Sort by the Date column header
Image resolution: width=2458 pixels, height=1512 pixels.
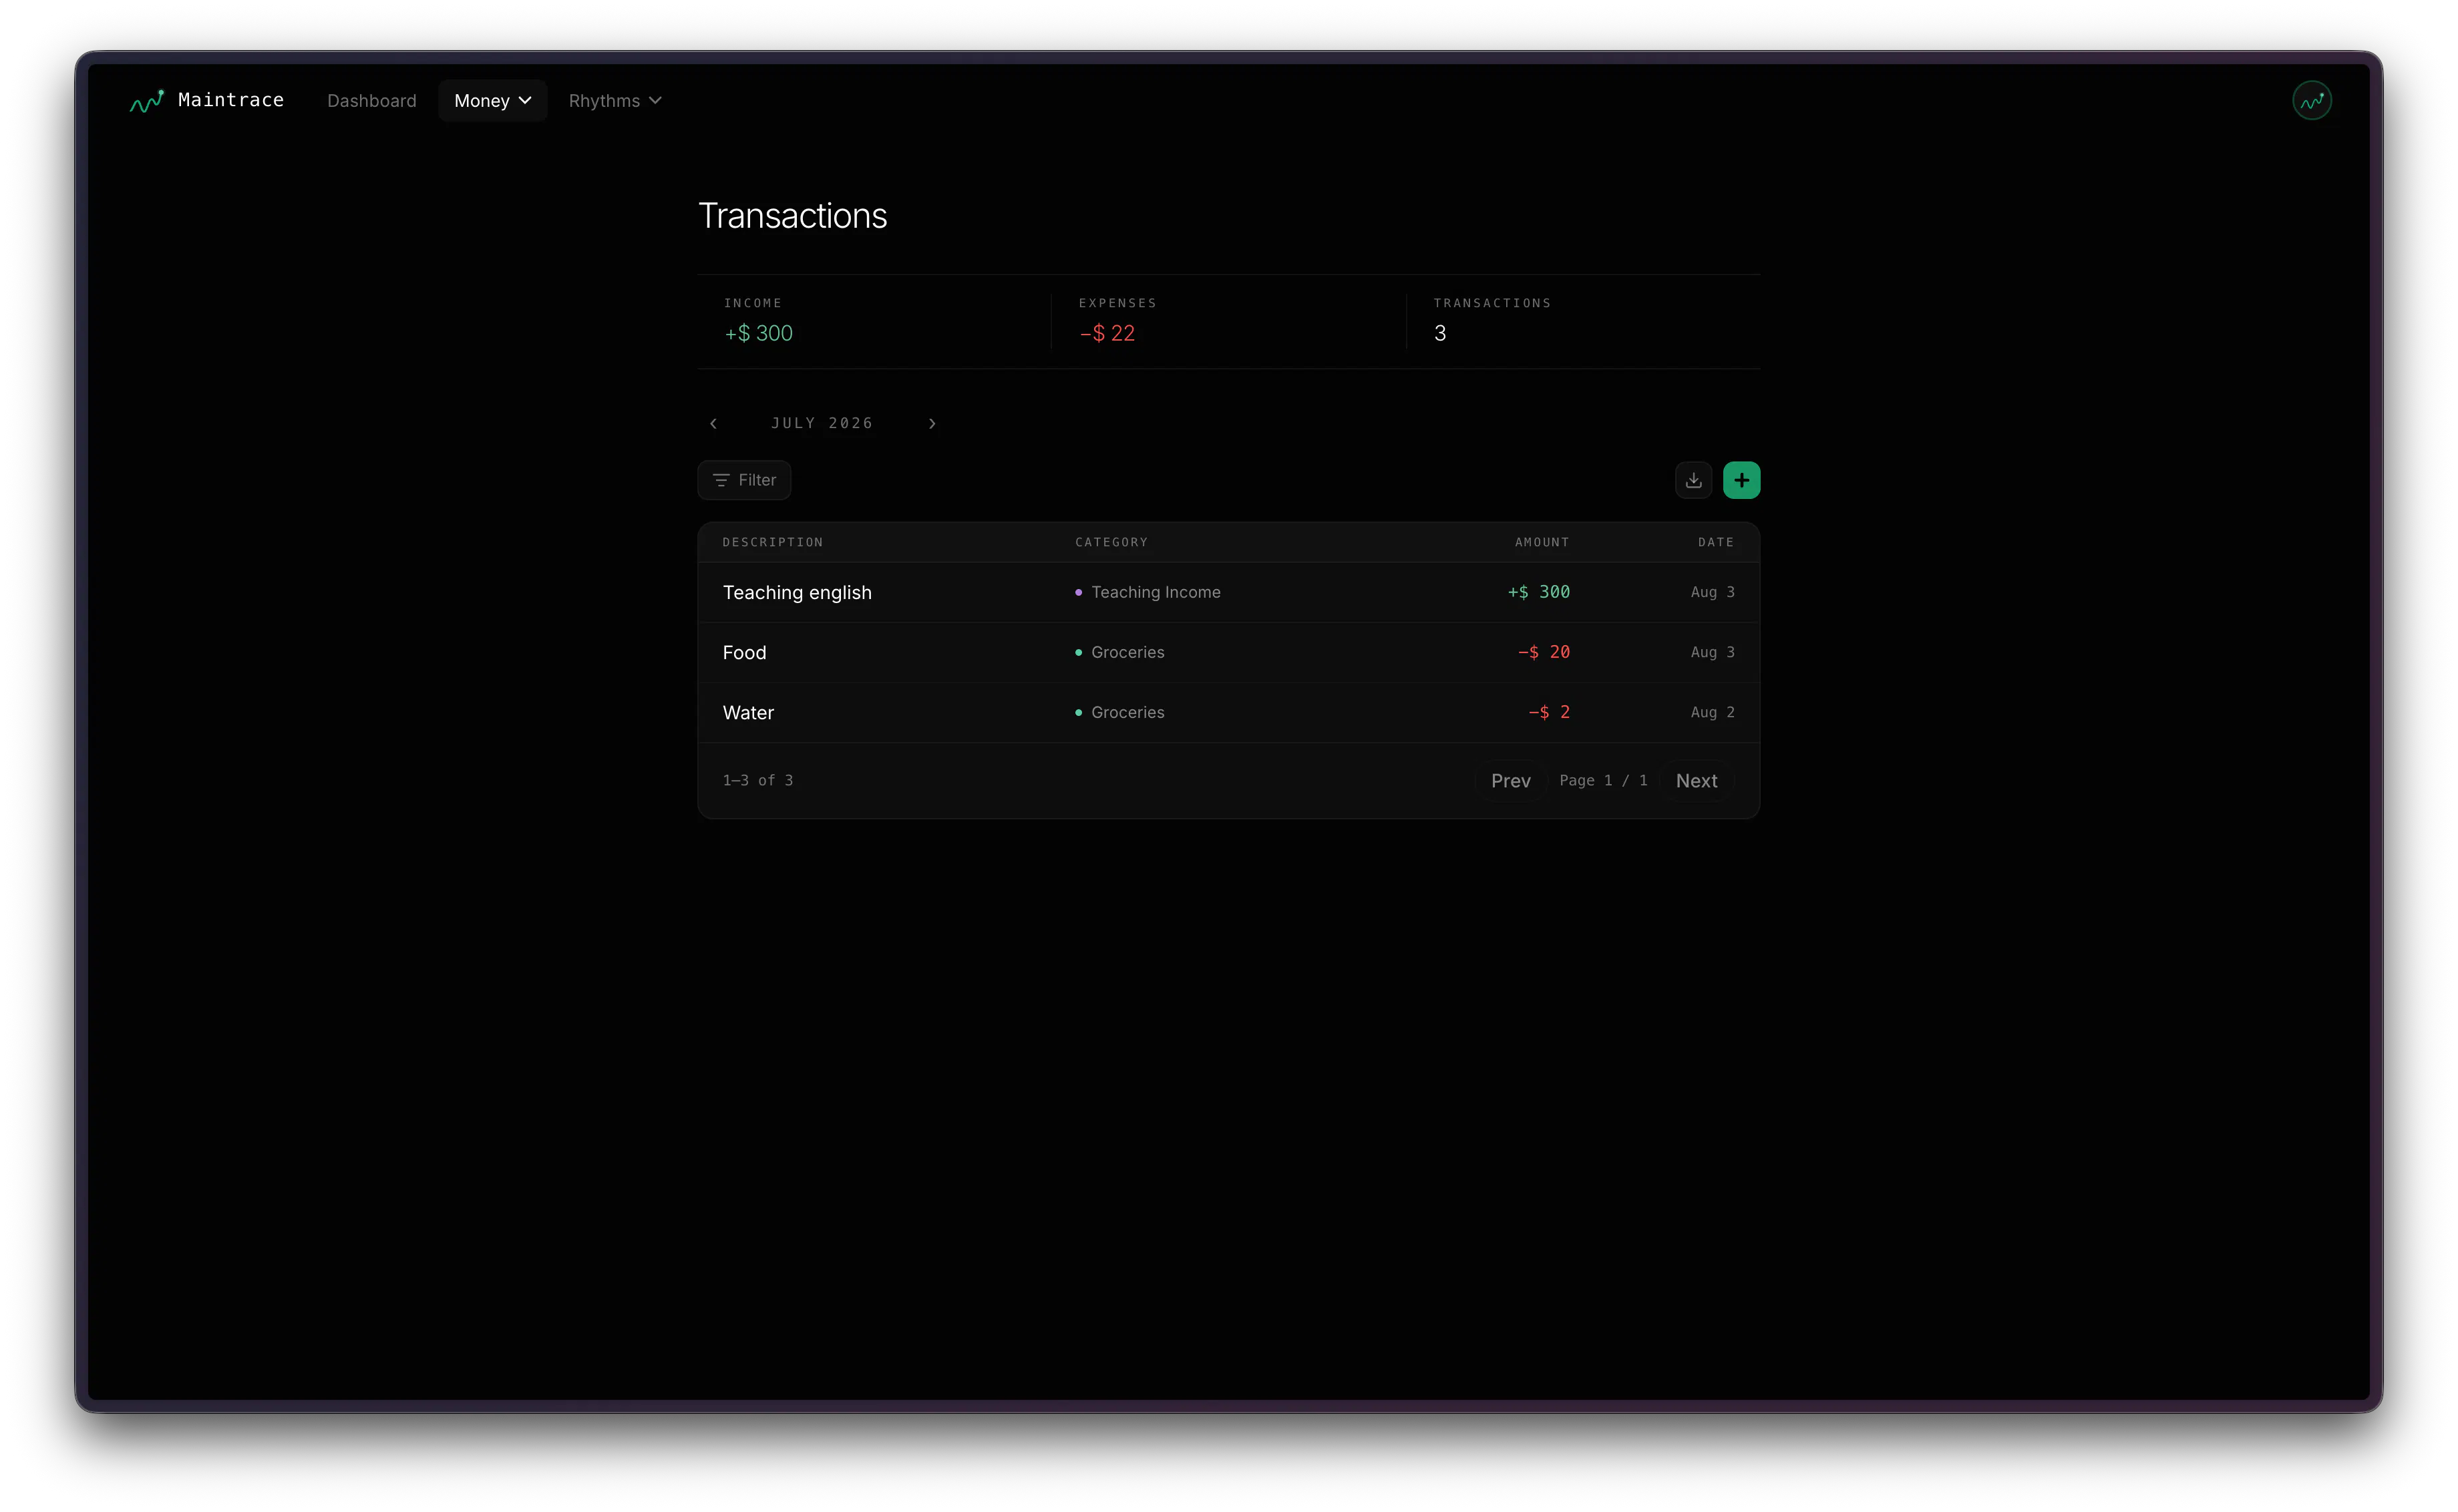tap(1715, 542)
